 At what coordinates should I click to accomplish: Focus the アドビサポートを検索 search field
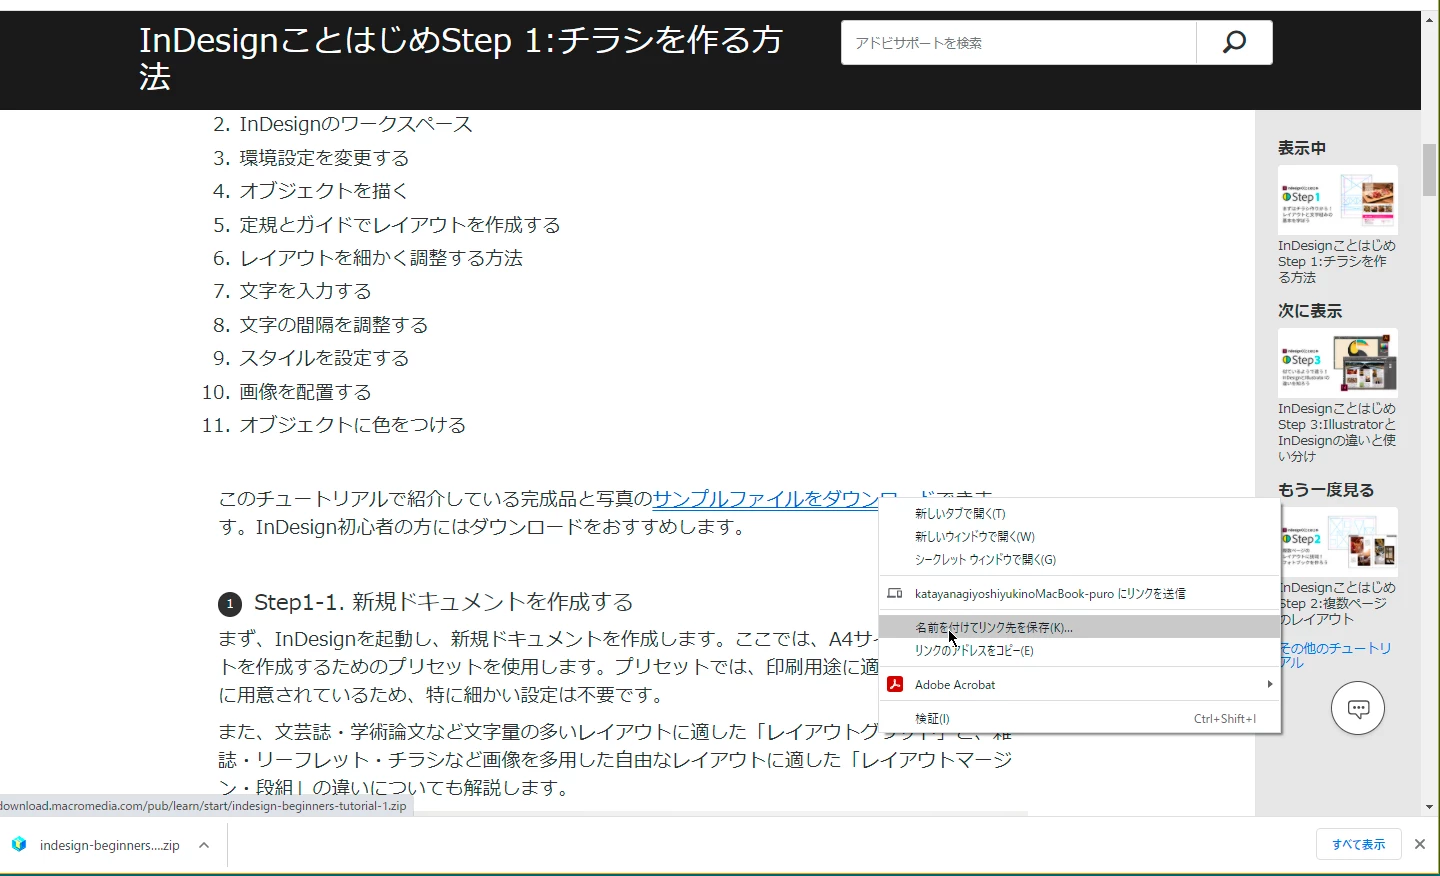click(1019, 42)
